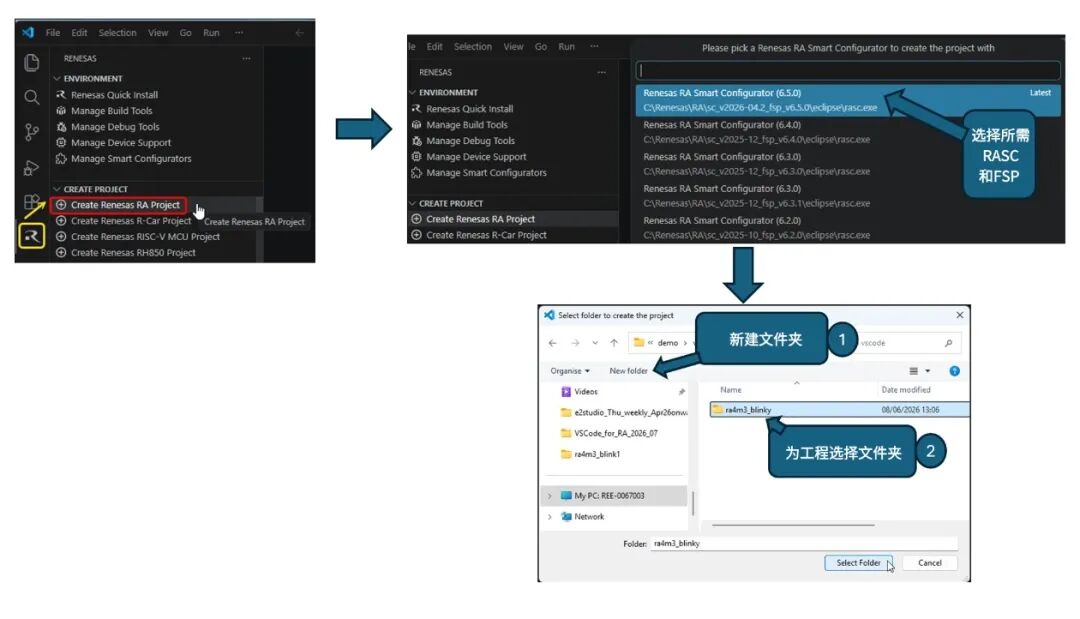Open help in the Select folder dialog

pos(955,371)
